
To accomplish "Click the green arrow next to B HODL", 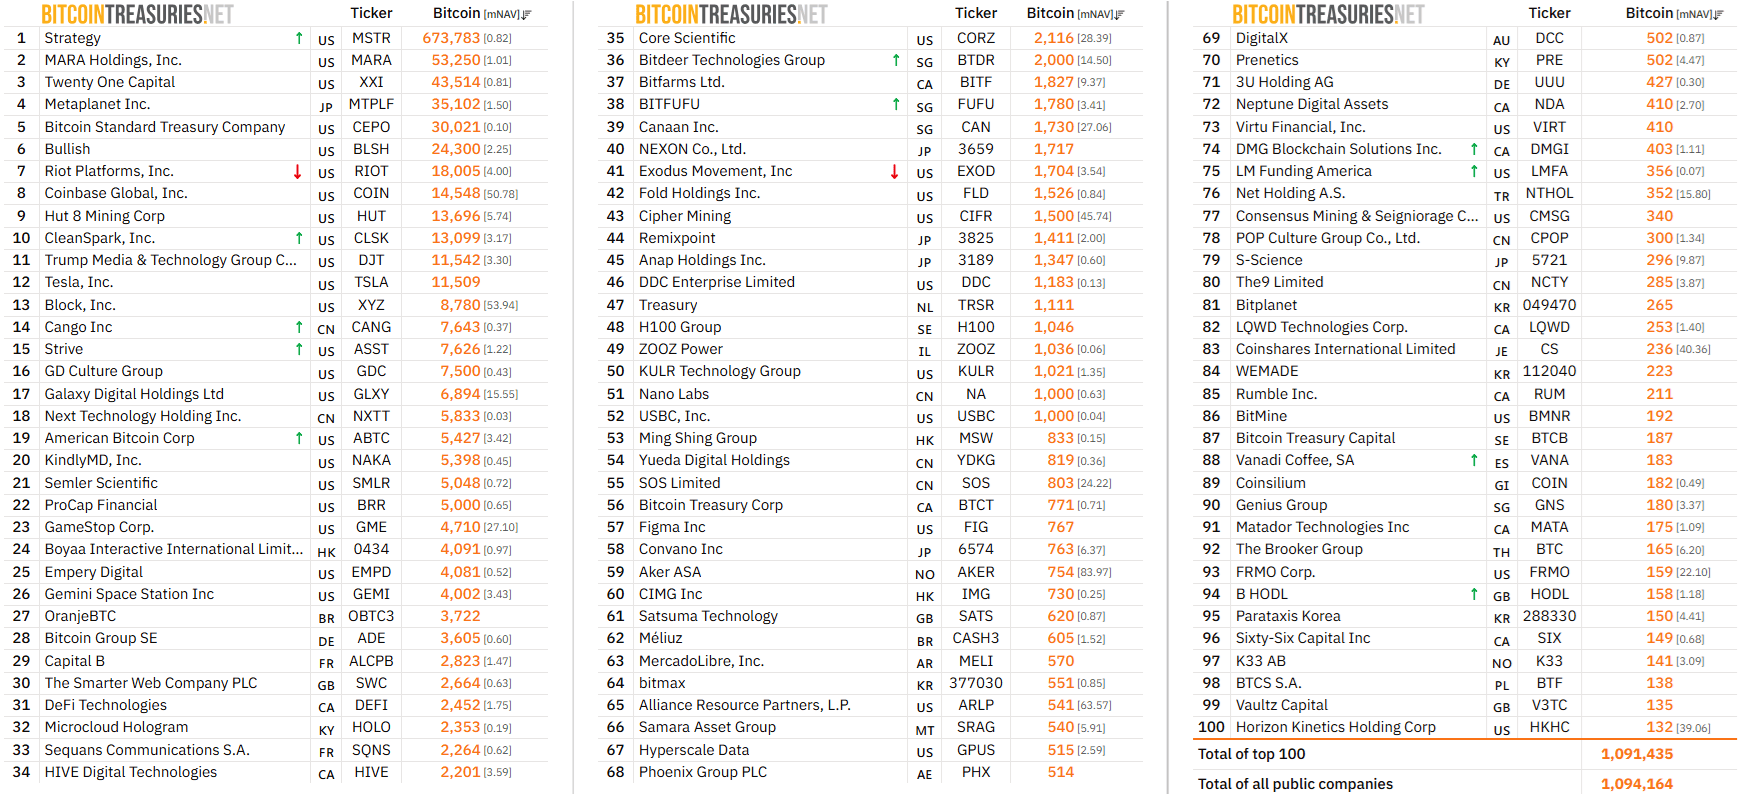I will (x=1474, y=594).
